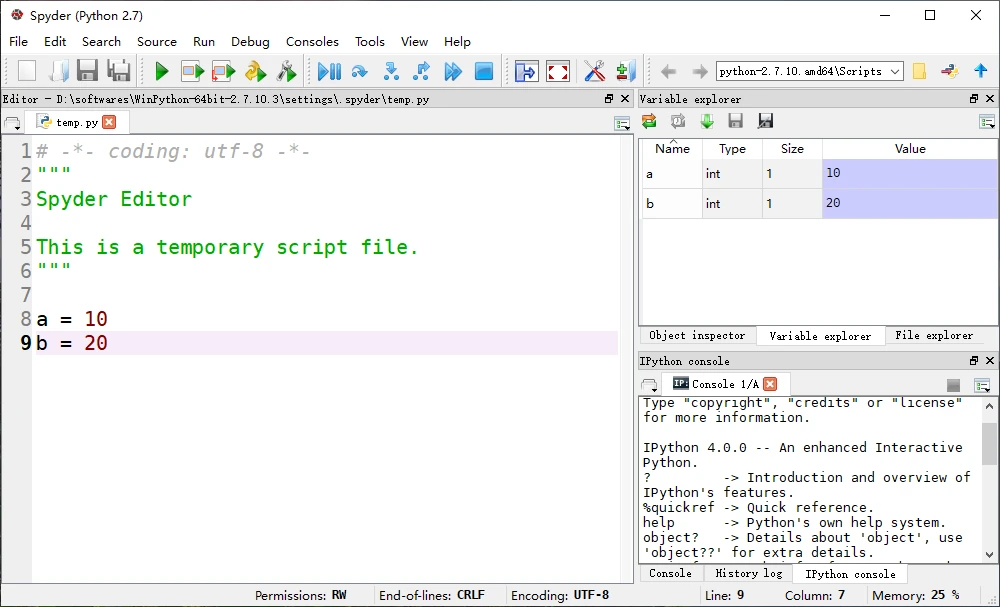
Task: Open the Run menu
Action: pos(204,41)
